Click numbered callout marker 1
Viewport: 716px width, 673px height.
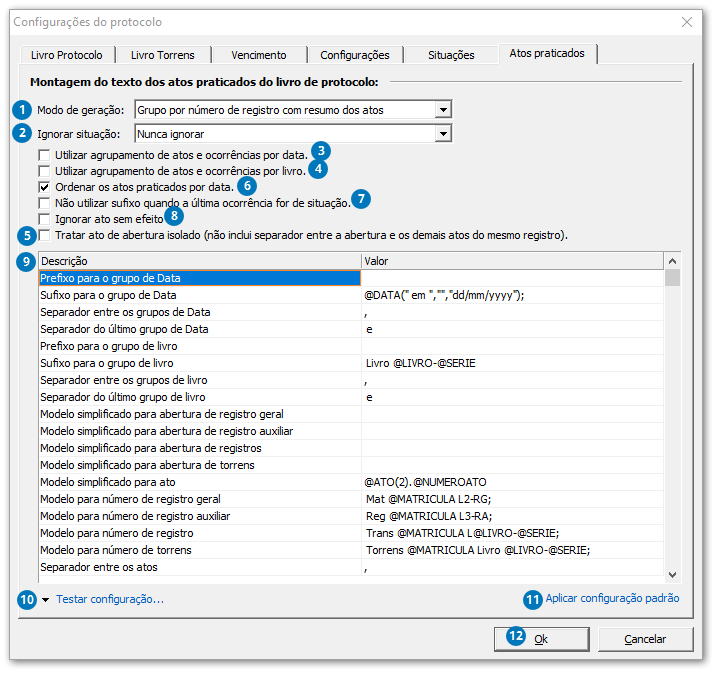(20, 109)
